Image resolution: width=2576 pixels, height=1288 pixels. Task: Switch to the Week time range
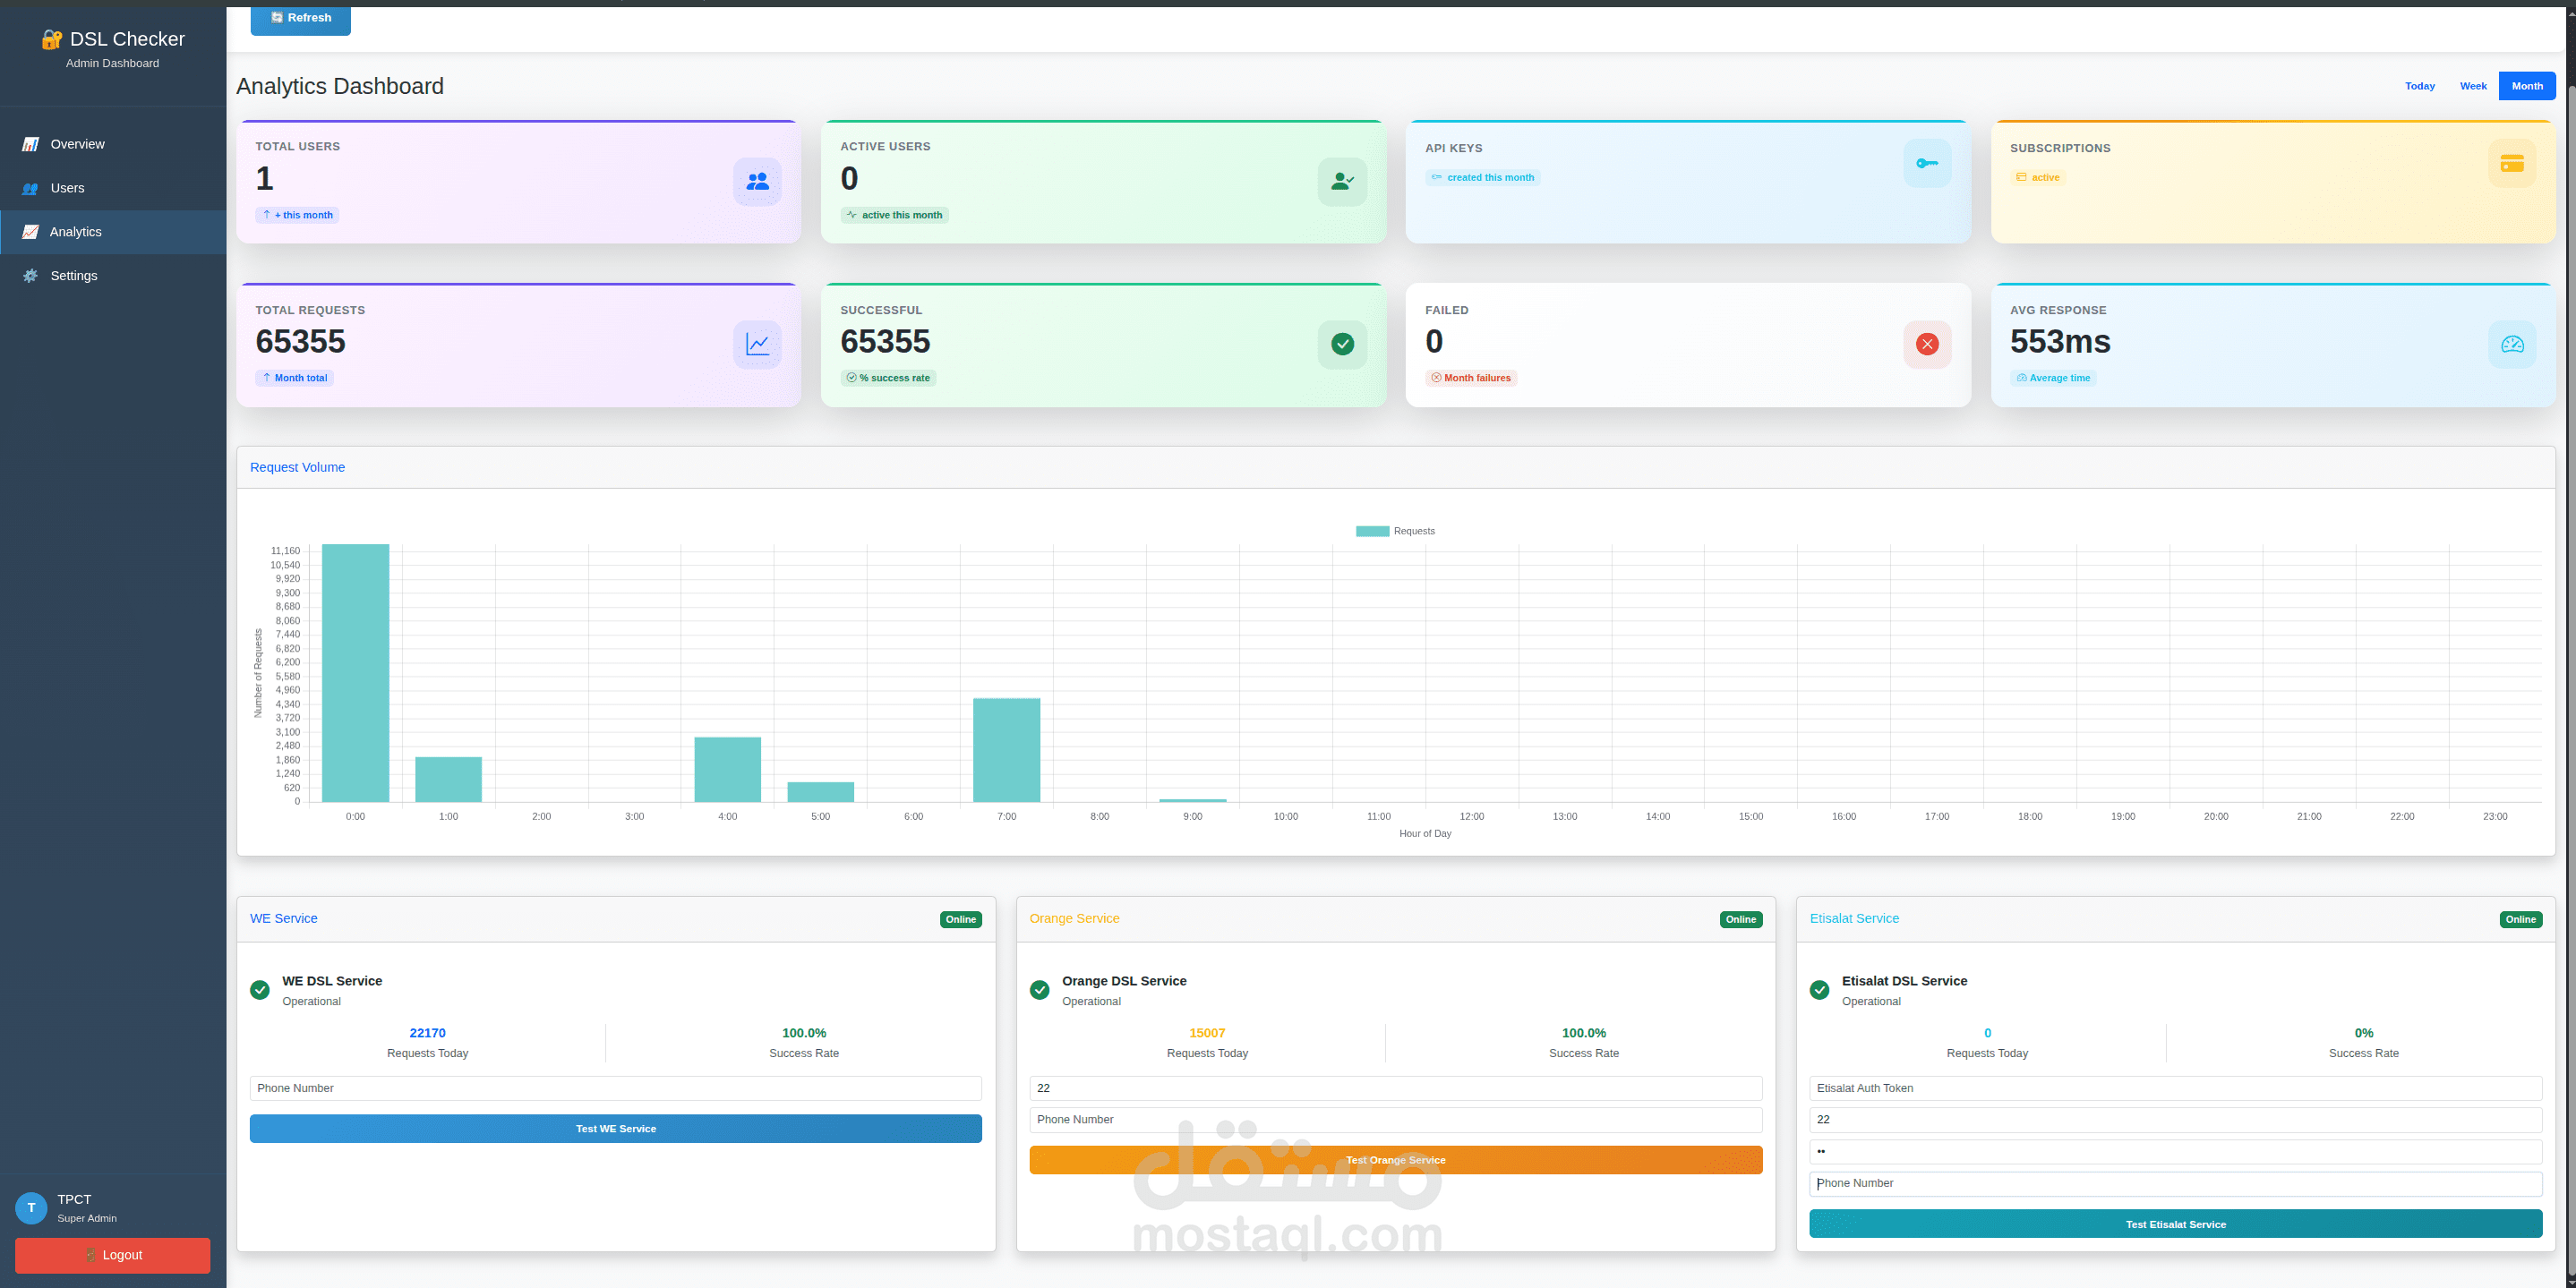coord(2473,86)
